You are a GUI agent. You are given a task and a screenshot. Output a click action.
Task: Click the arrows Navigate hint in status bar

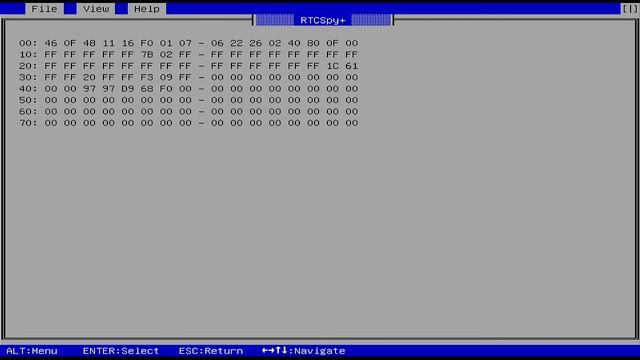coord(303,351)
